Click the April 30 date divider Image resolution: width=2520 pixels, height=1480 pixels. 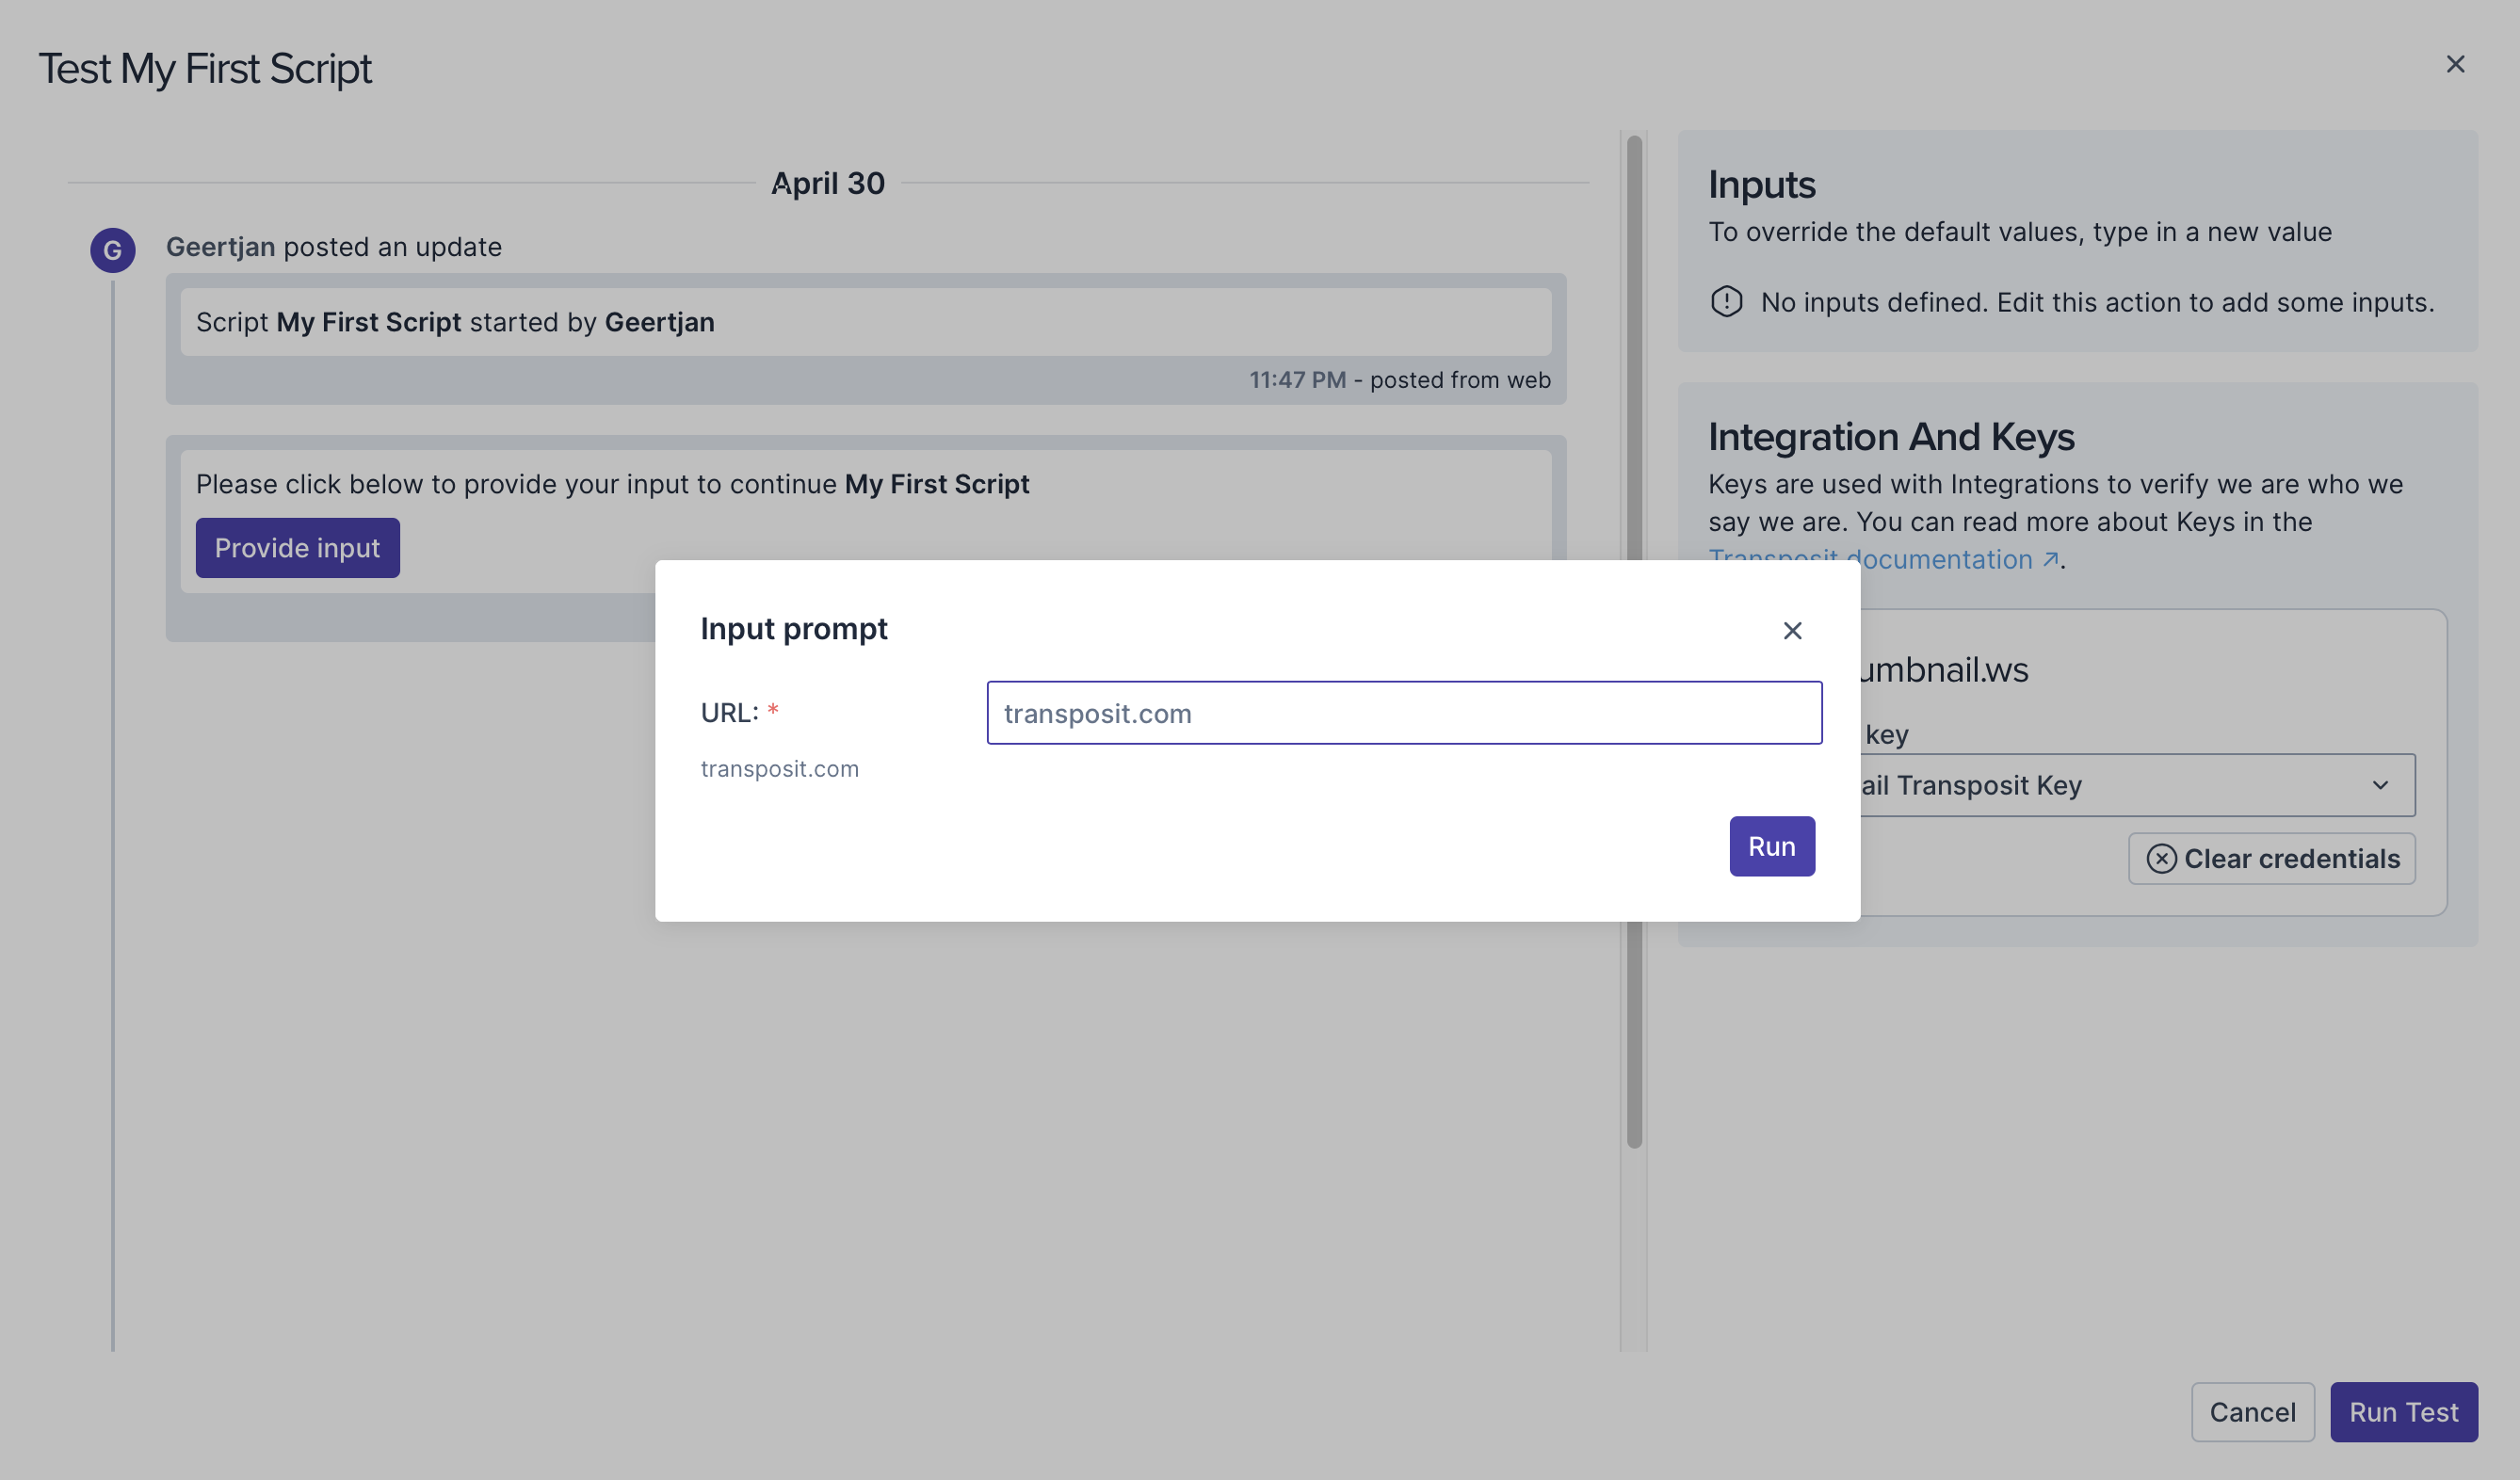tap(827, 183)
